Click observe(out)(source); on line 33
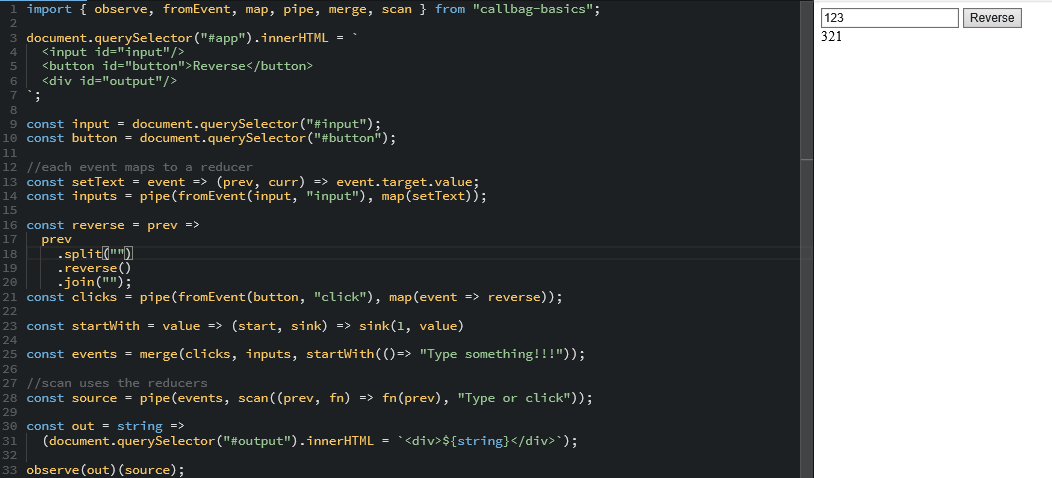The width and height of the screenshot is (1052, 478). (105, 470)
